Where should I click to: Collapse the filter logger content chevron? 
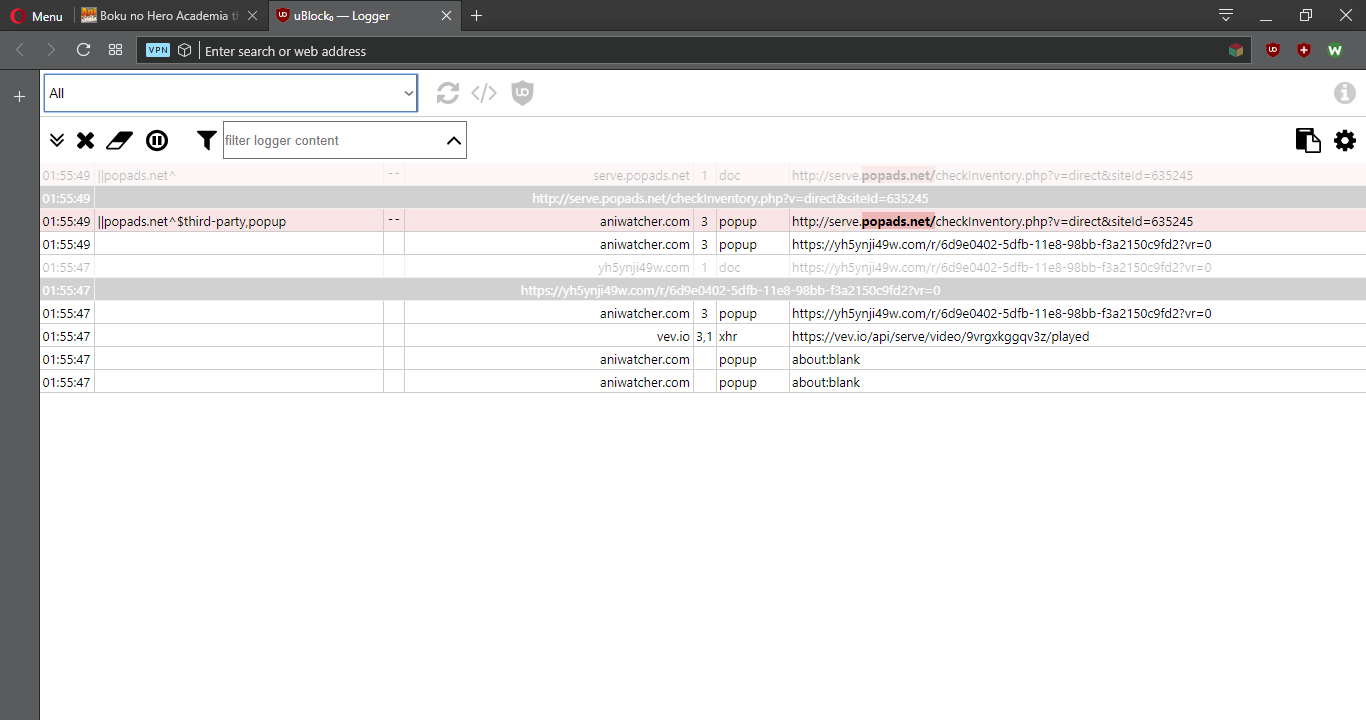point(454,140)
